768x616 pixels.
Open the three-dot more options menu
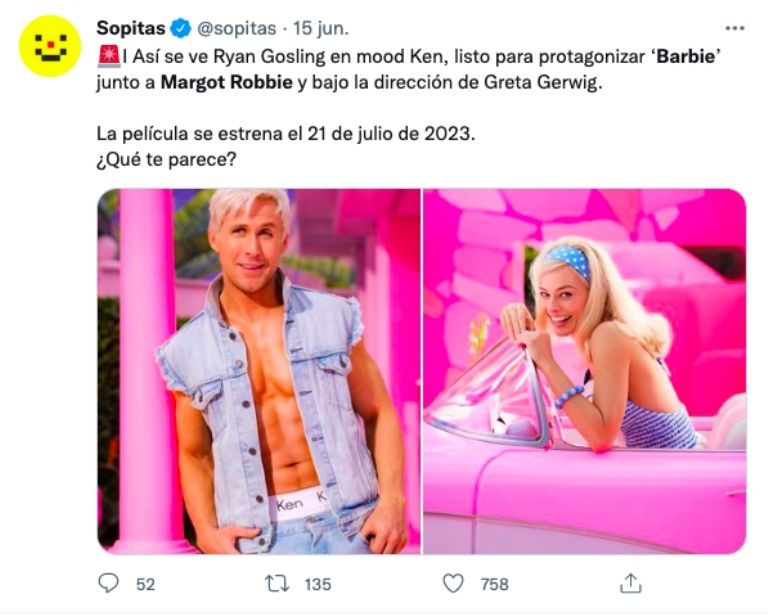tap(734, 28)
